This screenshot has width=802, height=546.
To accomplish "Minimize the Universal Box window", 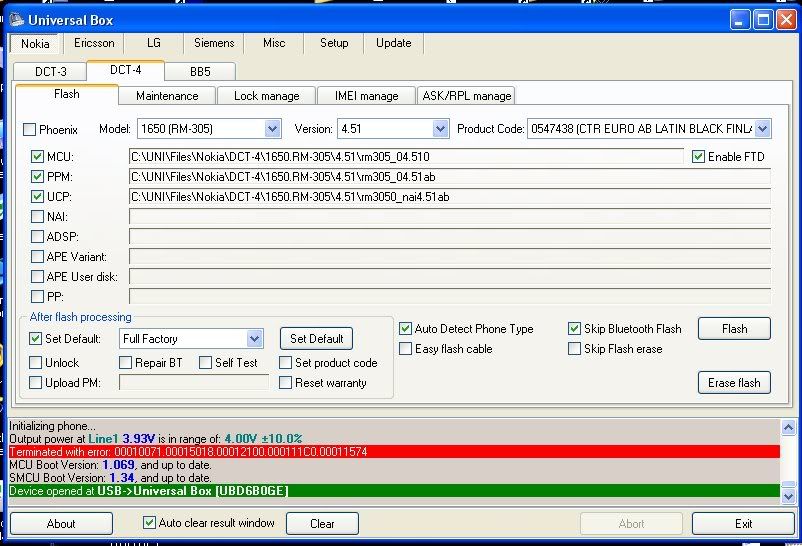I will coord(740,20).
